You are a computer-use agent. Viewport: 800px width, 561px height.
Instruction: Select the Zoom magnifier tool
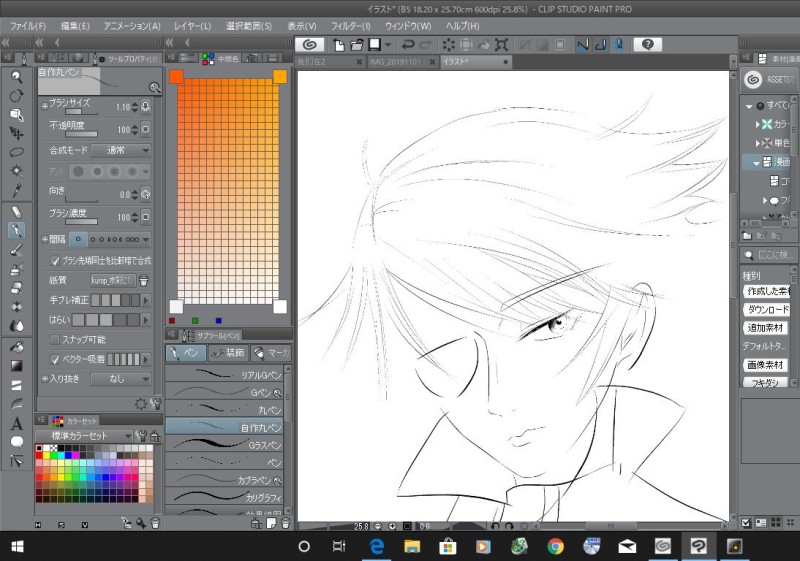(16, 76)
